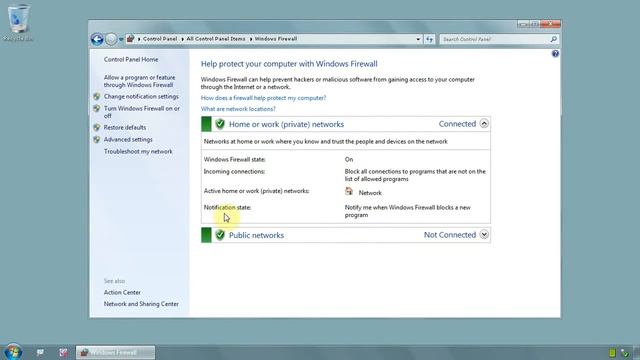Click the pinned pink taskbar icon
The height and width of the screenshot is (360, 640).
[63, 352]
